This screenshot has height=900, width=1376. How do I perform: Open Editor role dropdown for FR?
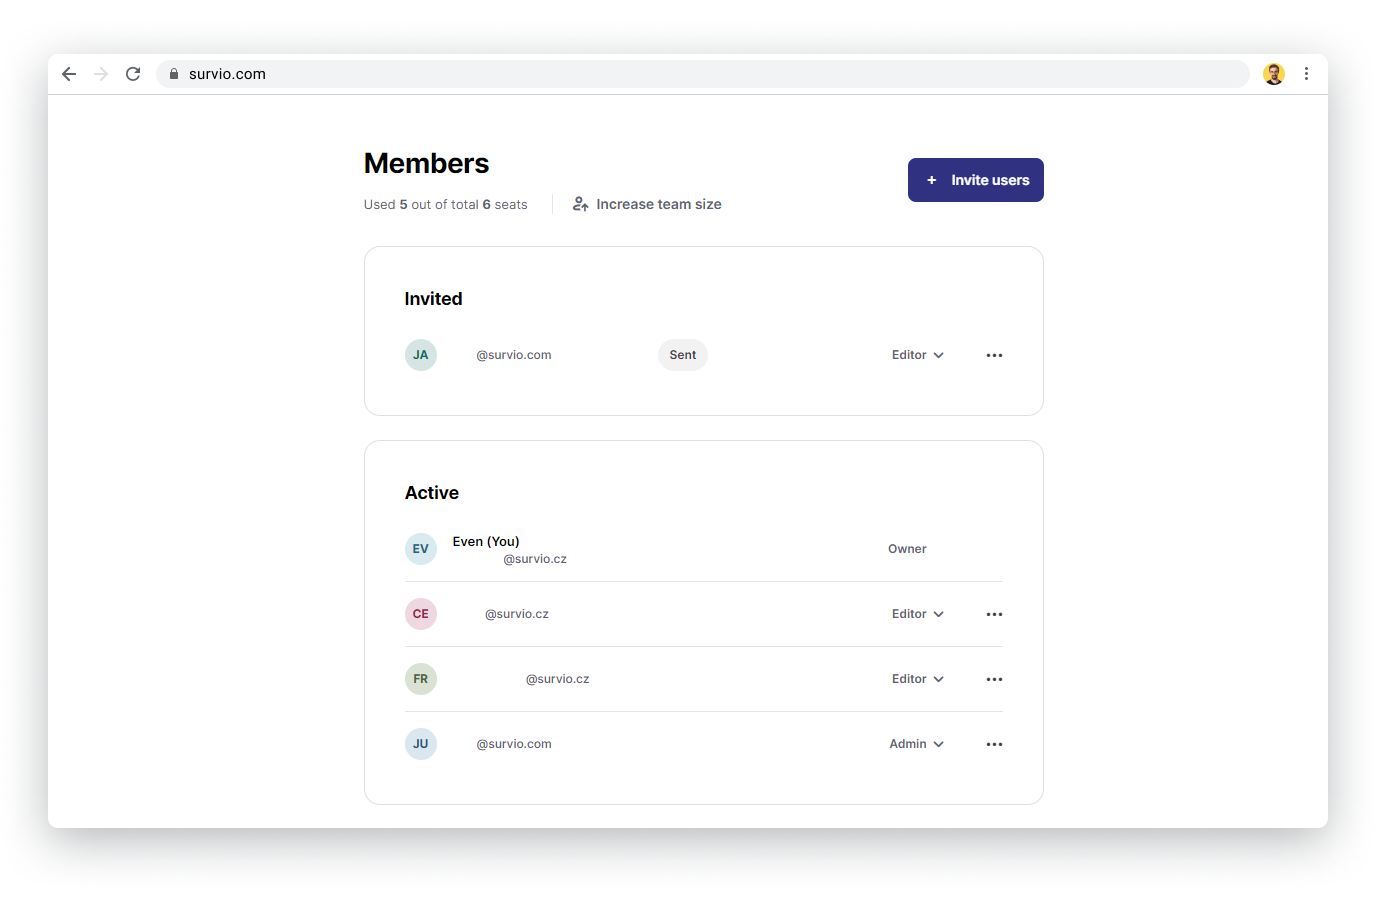point(918,679)
